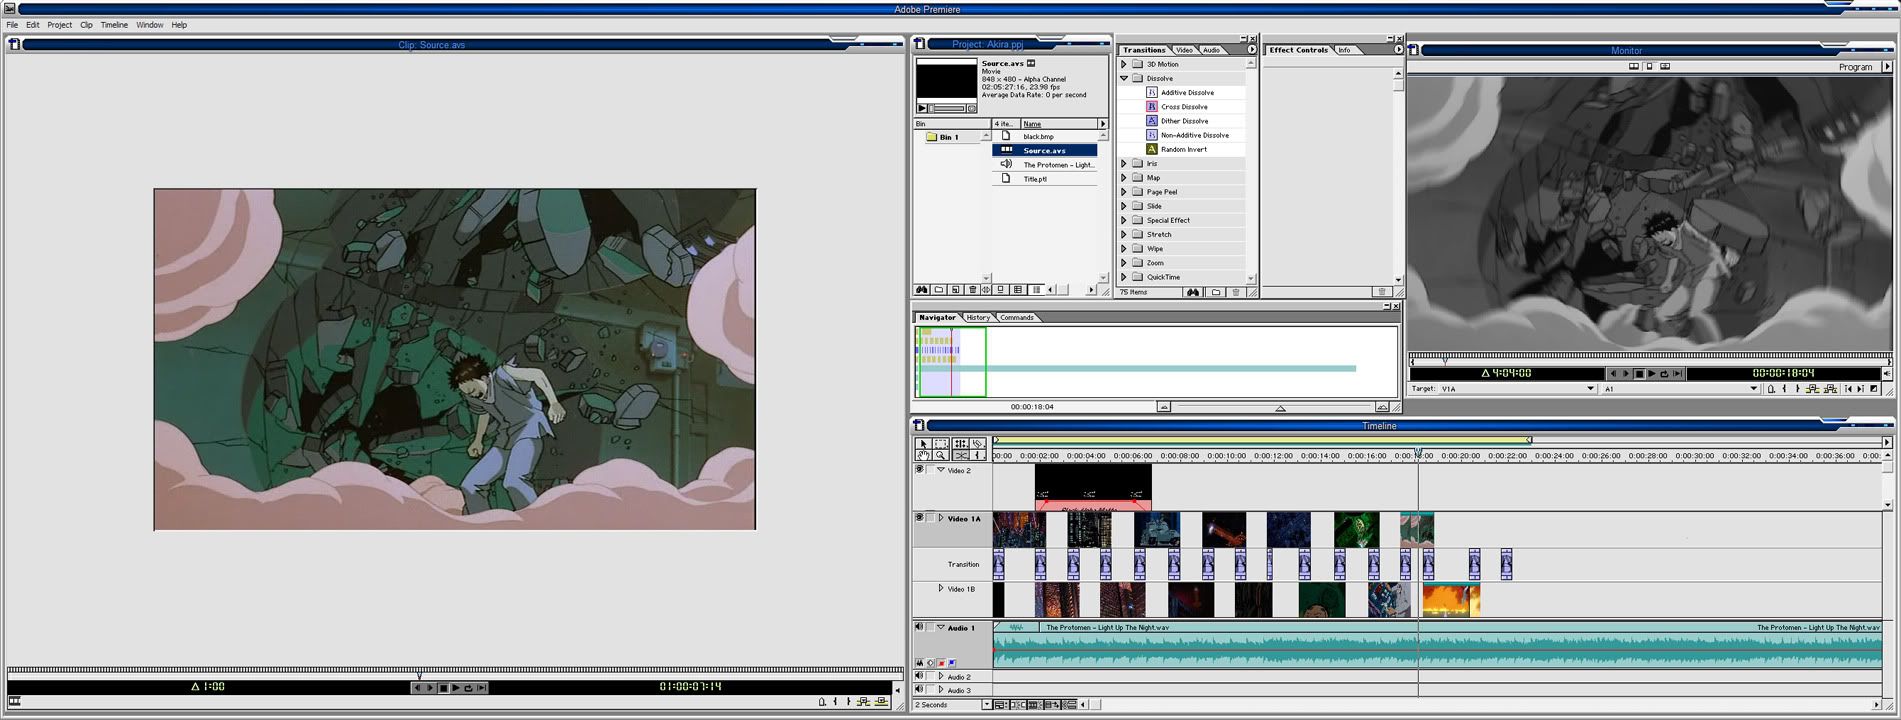The width and height of the screenshot is (1901, 720).
Task: Collapse the Audio 1 track triangle
Action: [941, 627]
